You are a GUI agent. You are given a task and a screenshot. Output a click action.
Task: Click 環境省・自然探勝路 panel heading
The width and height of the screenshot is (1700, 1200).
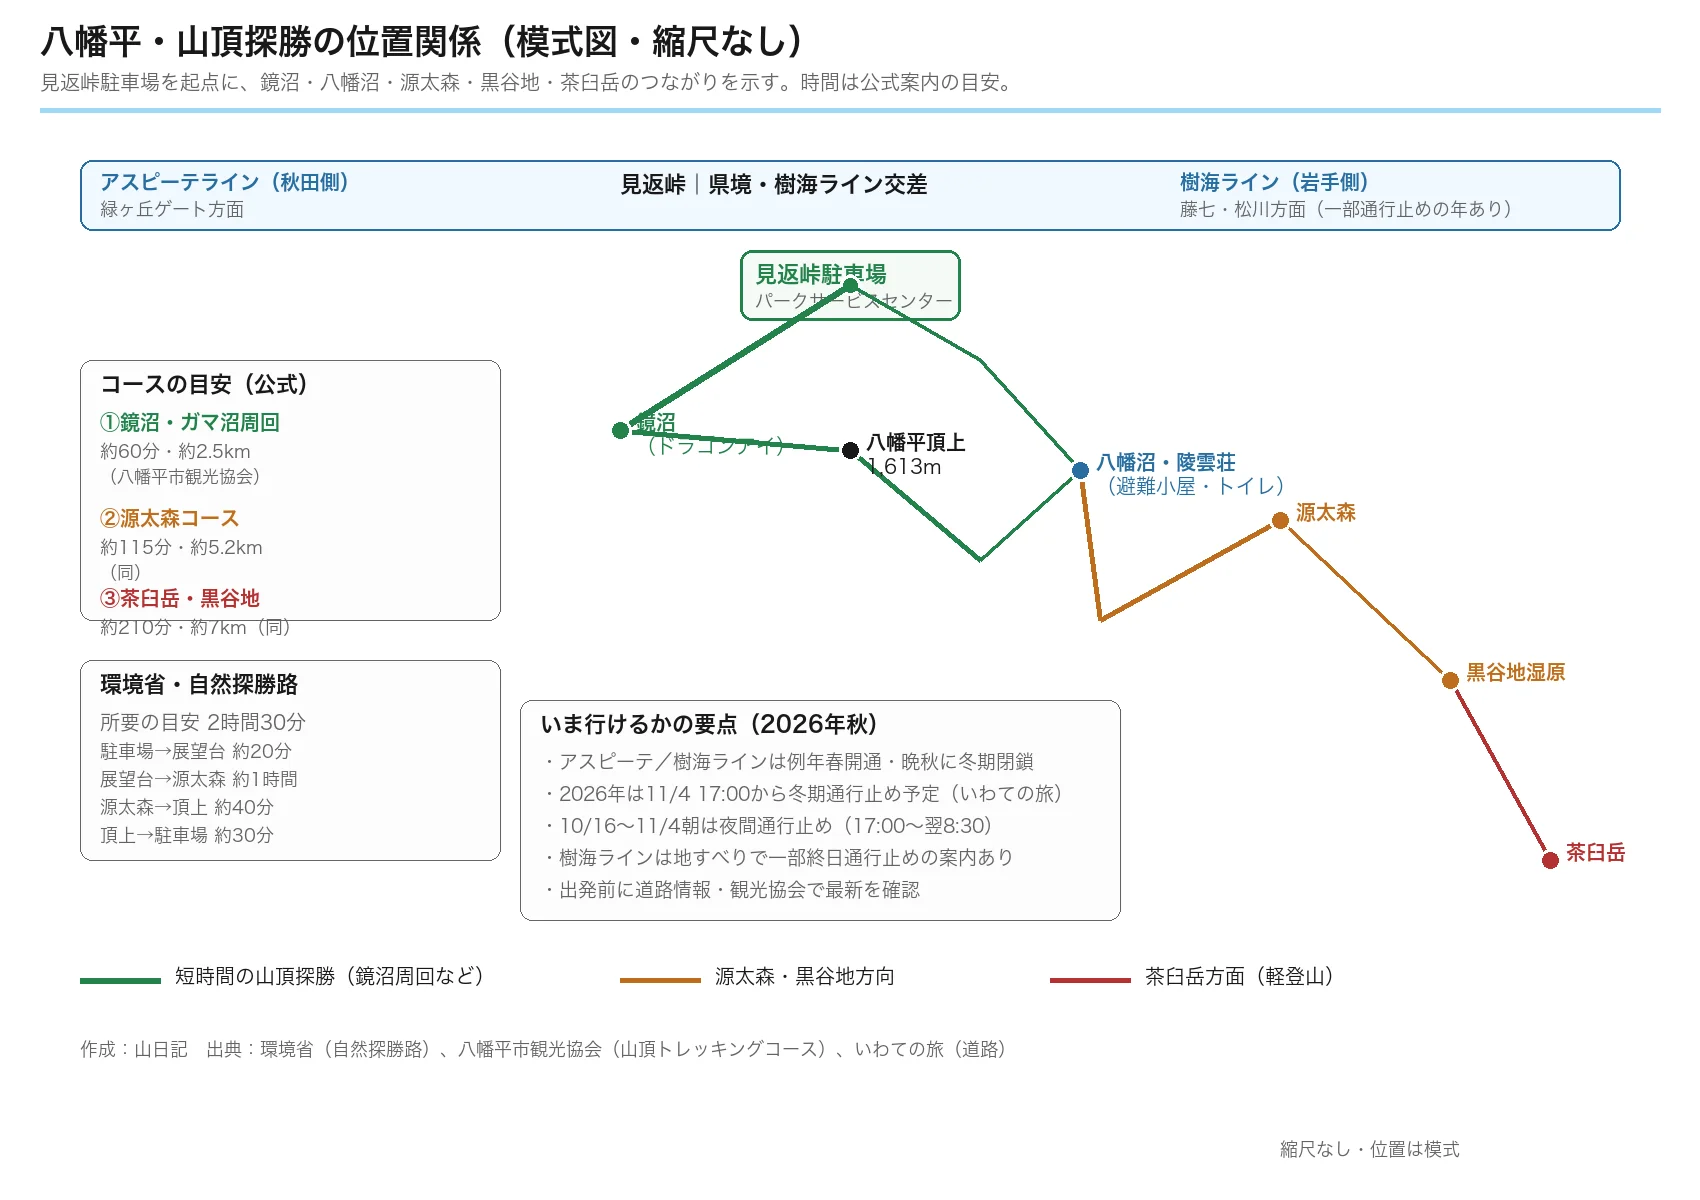199,684
